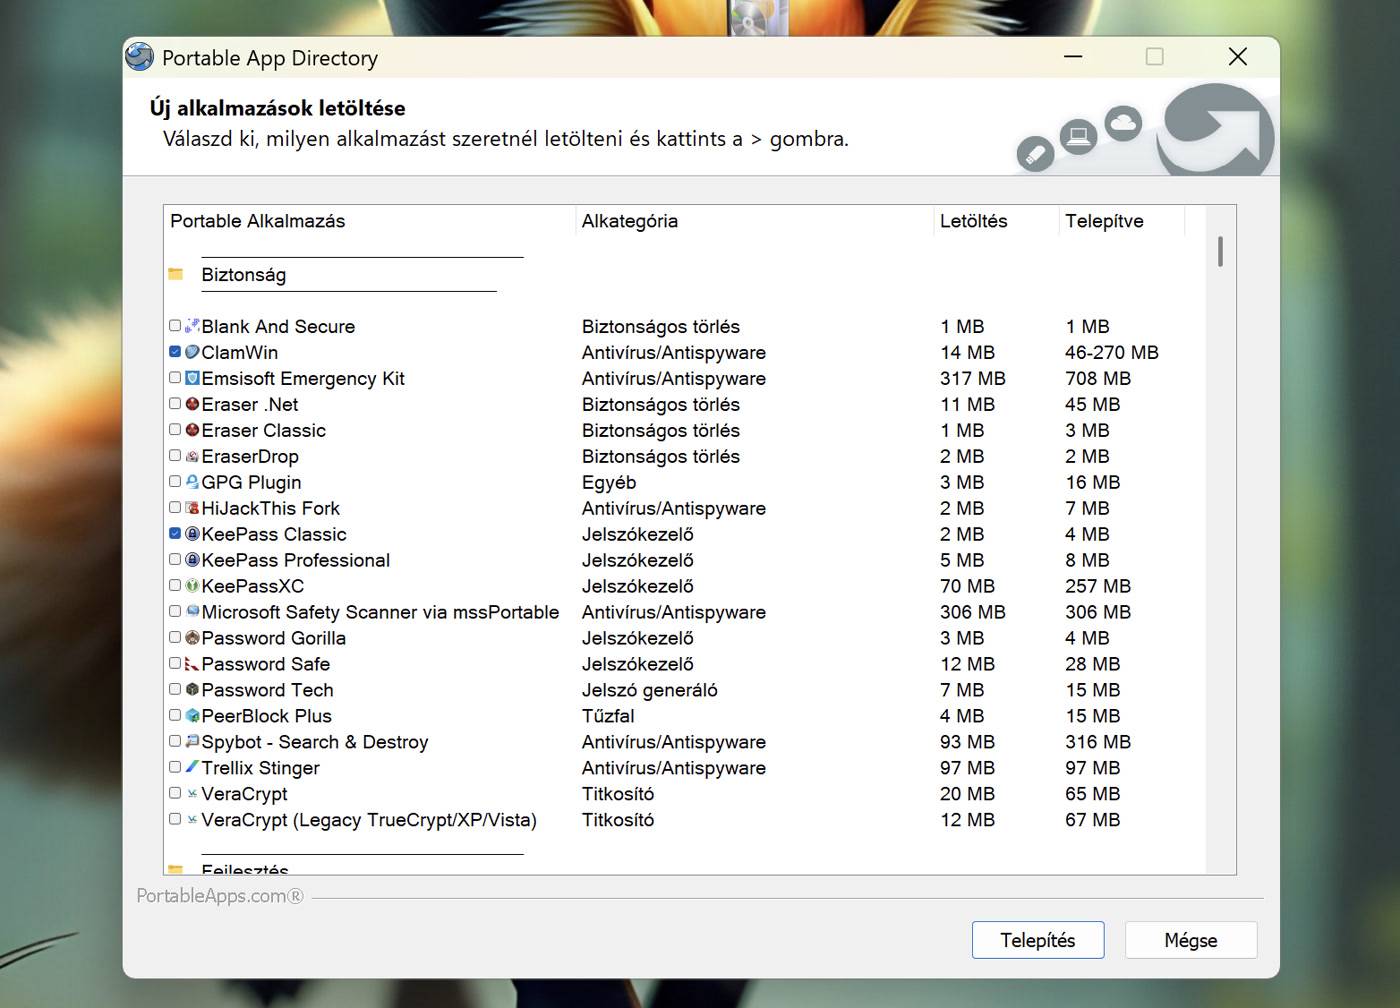1400x1008 pixels.
Task: Check the Password Safe checkbox
Action: click(x=175, y=664)
